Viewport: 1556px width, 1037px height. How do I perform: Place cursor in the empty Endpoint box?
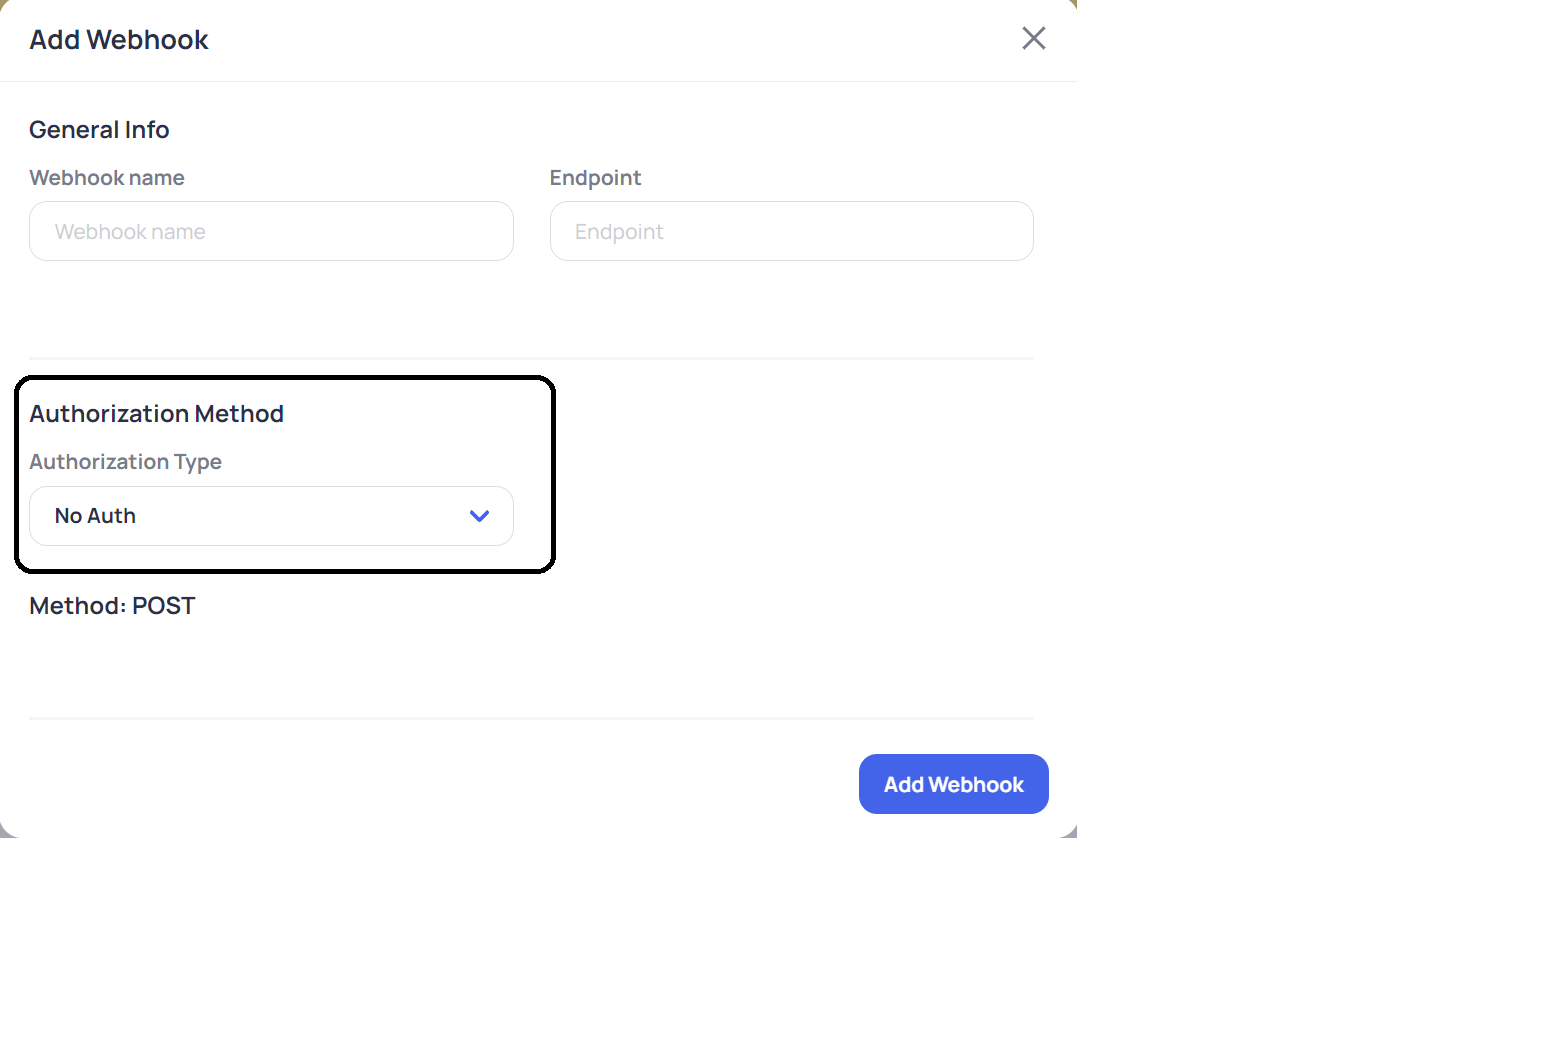click(791, 231)
